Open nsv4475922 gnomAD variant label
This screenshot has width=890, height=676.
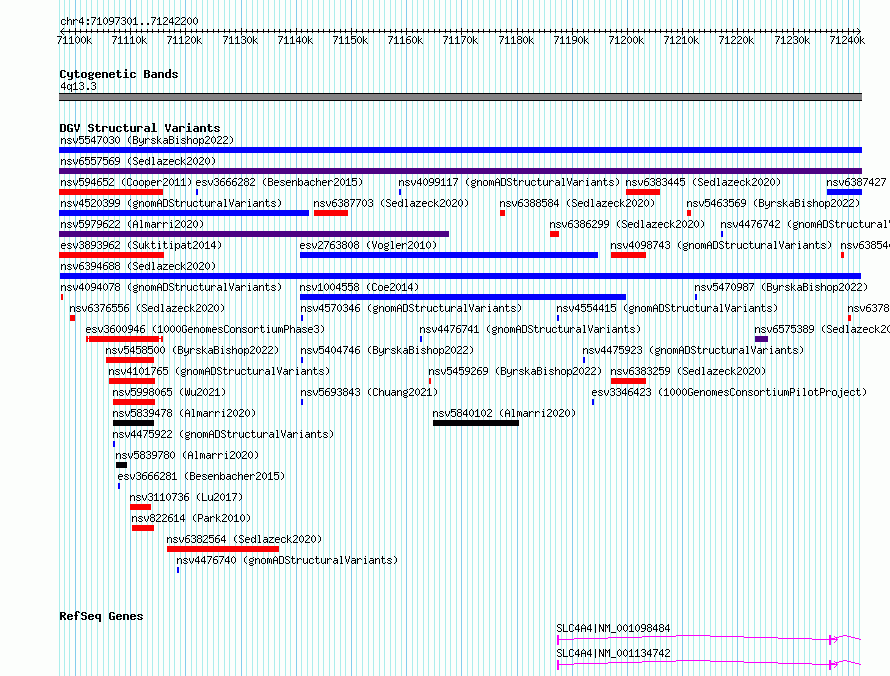223,434
